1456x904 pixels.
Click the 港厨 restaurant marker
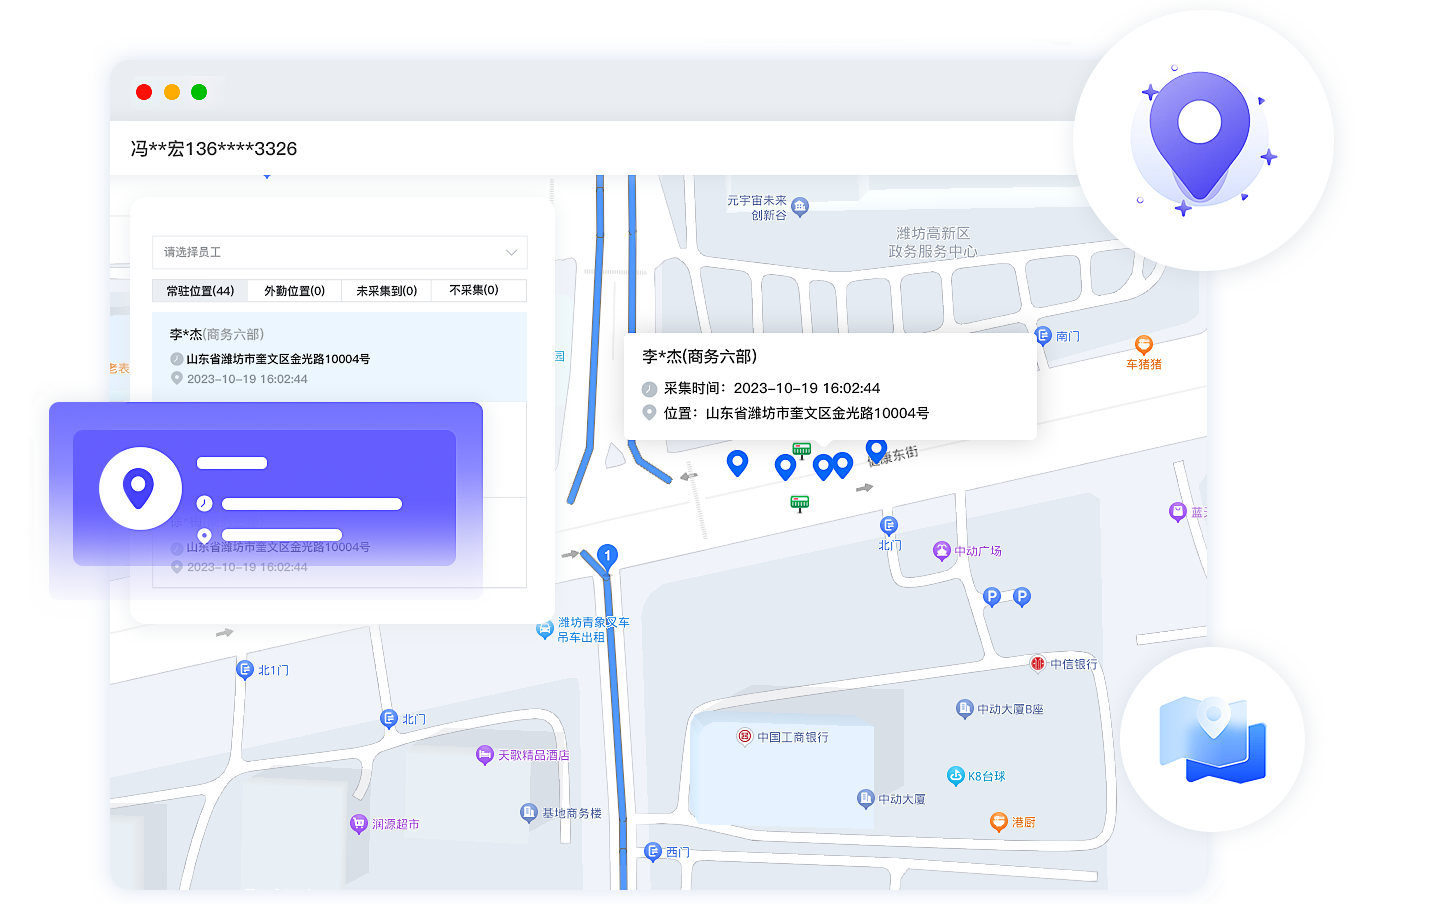click(x=998, y=821)
